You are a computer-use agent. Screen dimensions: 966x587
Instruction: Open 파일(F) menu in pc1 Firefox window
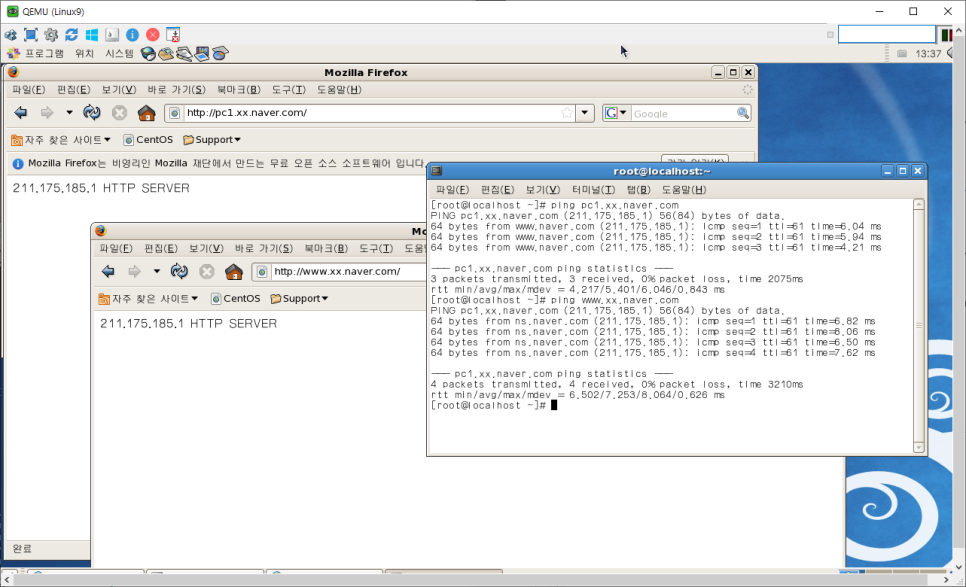pyautogui.click(x=28, y=90)
